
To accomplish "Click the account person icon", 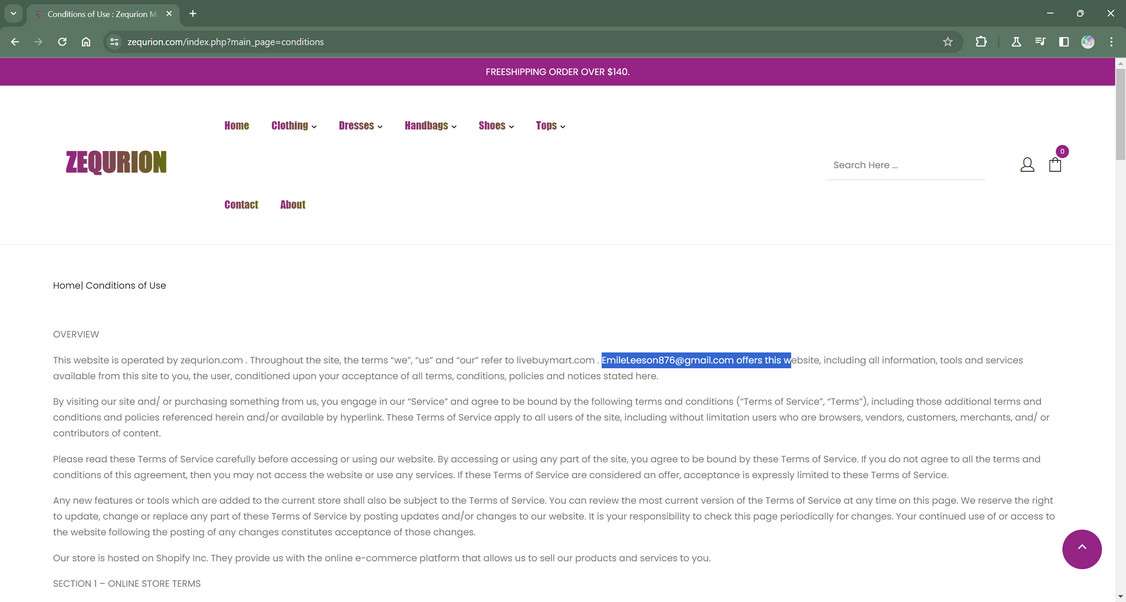I will (1025, 163).
